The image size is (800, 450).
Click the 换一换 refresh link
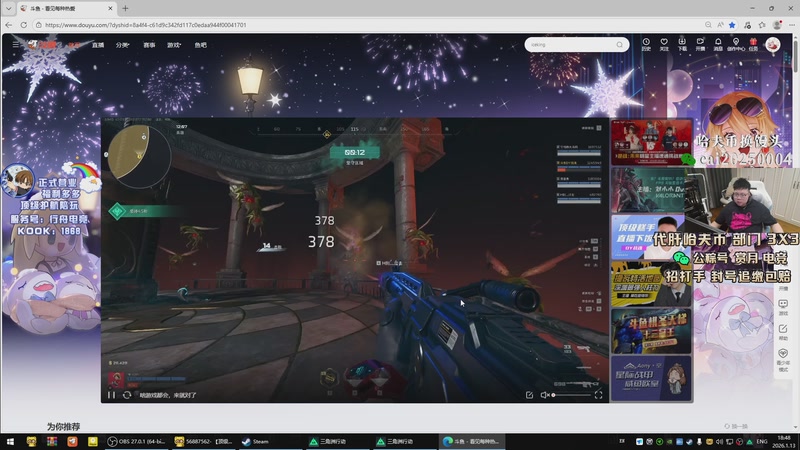736,426
